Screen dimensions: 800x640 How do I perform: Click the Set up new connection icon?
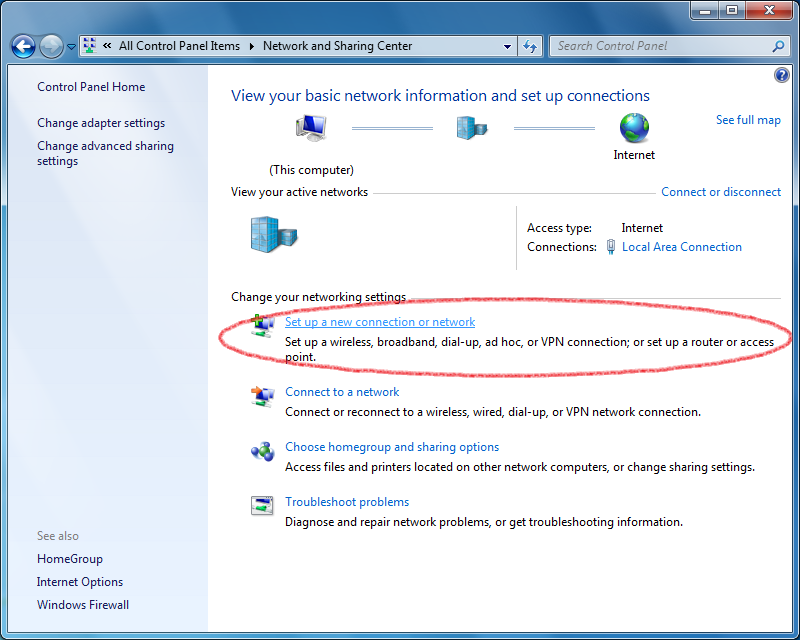point(262,325)
